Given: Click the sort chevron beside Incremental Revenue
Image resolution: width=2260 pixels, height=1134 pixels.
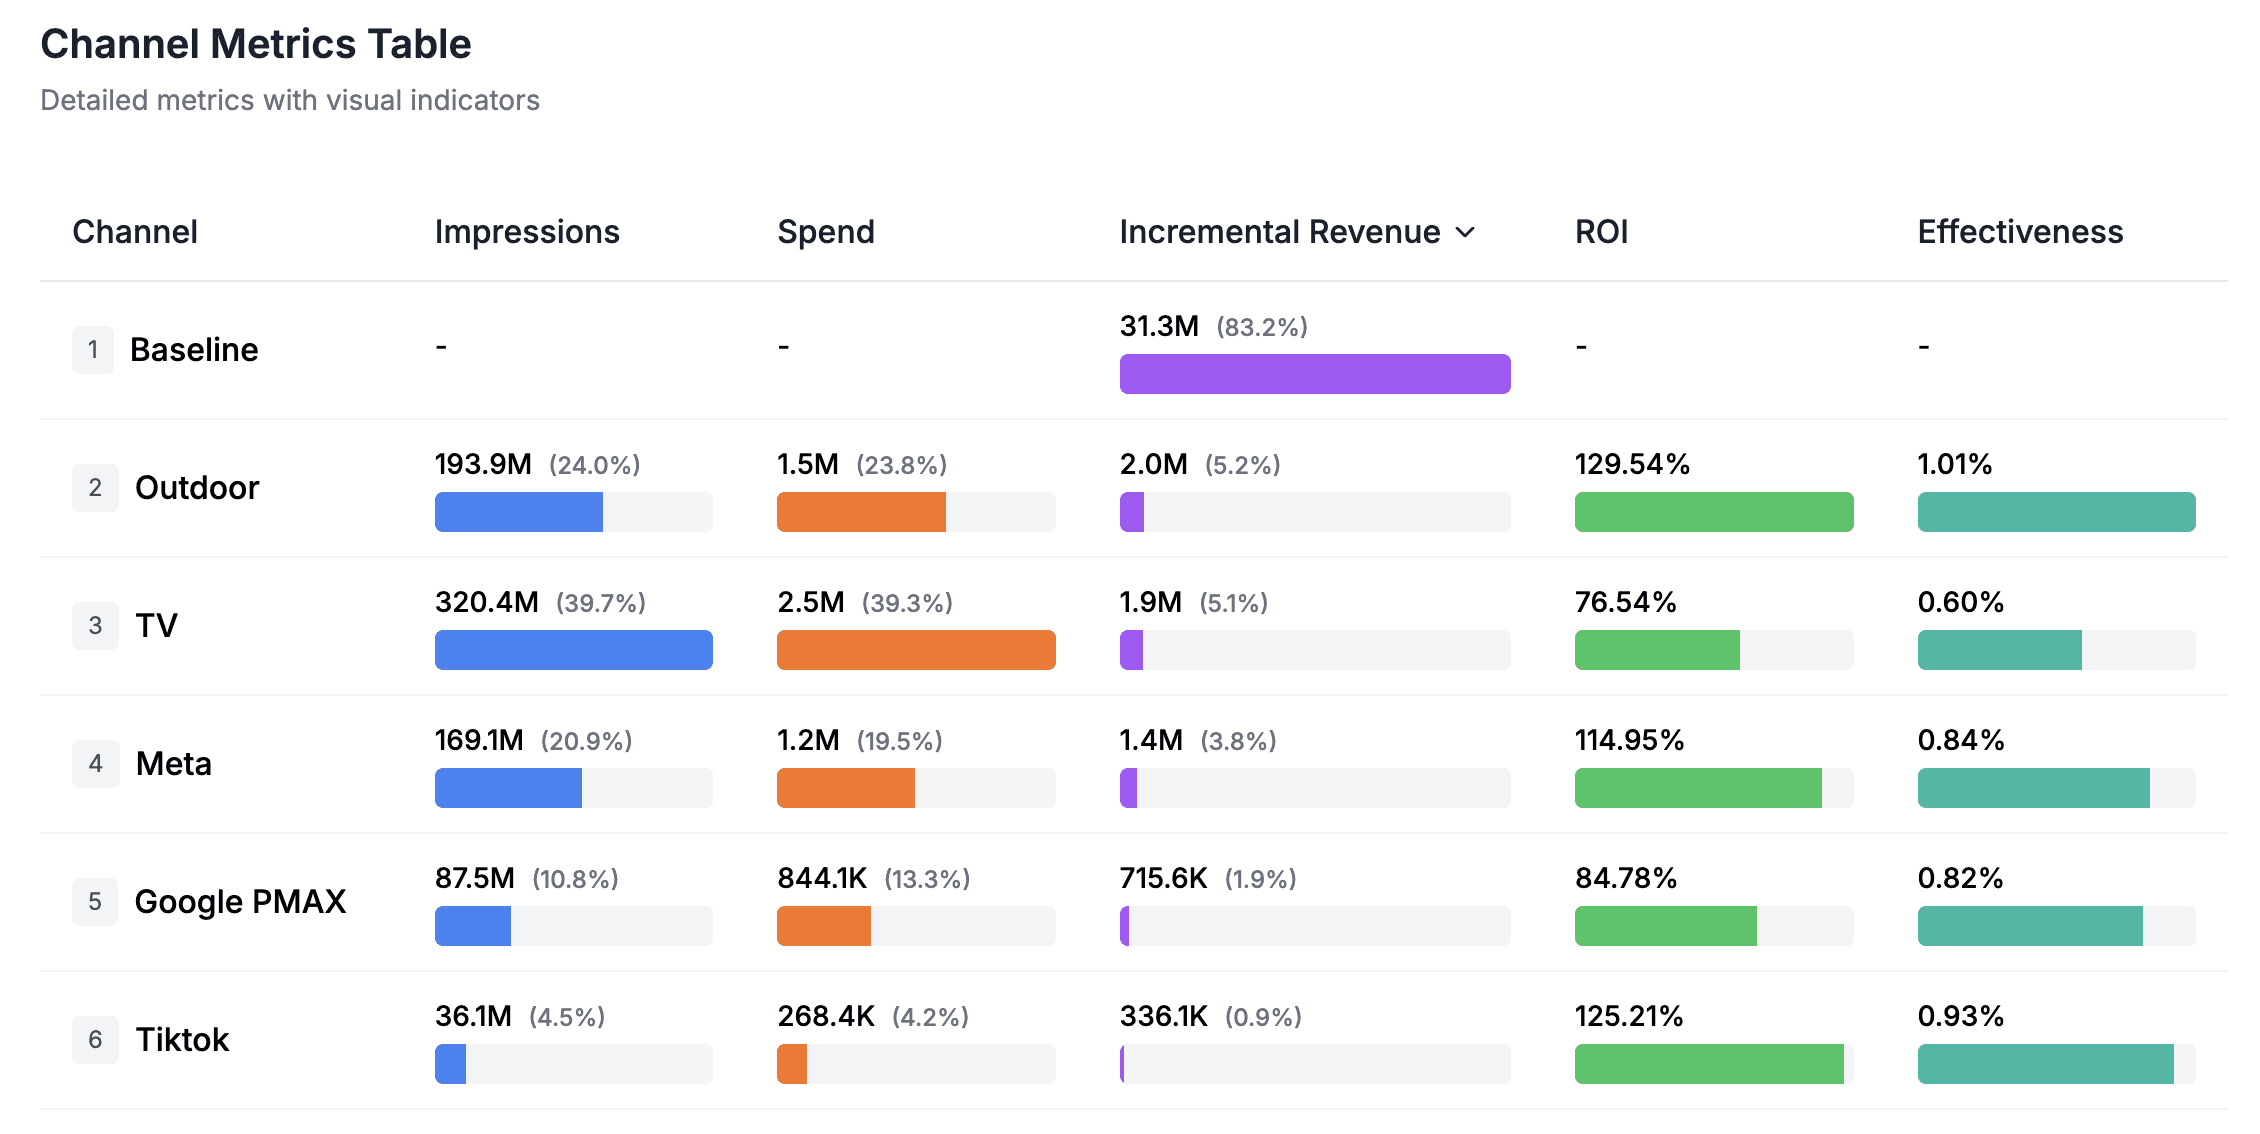Looking at the screenshot, I should (1465, 233).
